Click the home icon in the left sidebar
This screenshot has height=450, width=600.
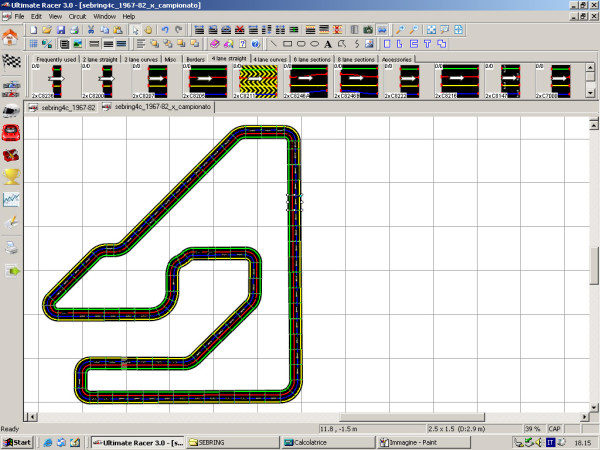click(x=11, y=38)
